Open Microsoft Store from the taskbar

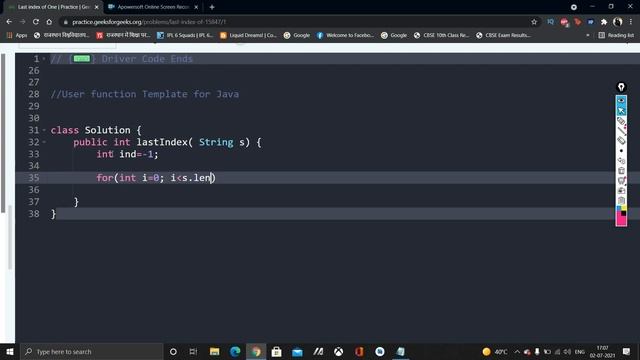coord(276,351)
